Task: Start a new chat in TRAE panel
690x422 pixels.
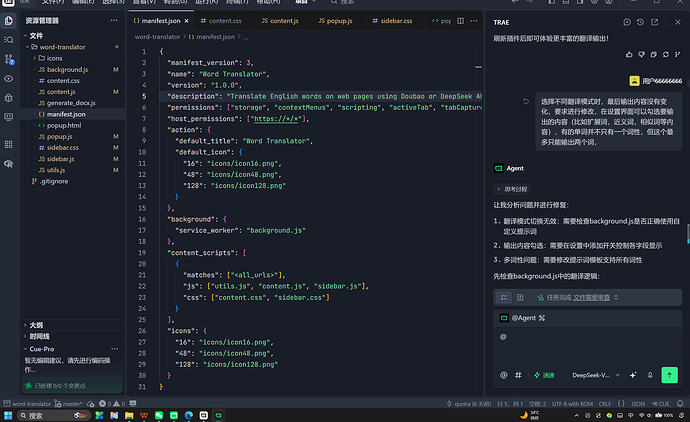Action: click(x=627, y=22)
